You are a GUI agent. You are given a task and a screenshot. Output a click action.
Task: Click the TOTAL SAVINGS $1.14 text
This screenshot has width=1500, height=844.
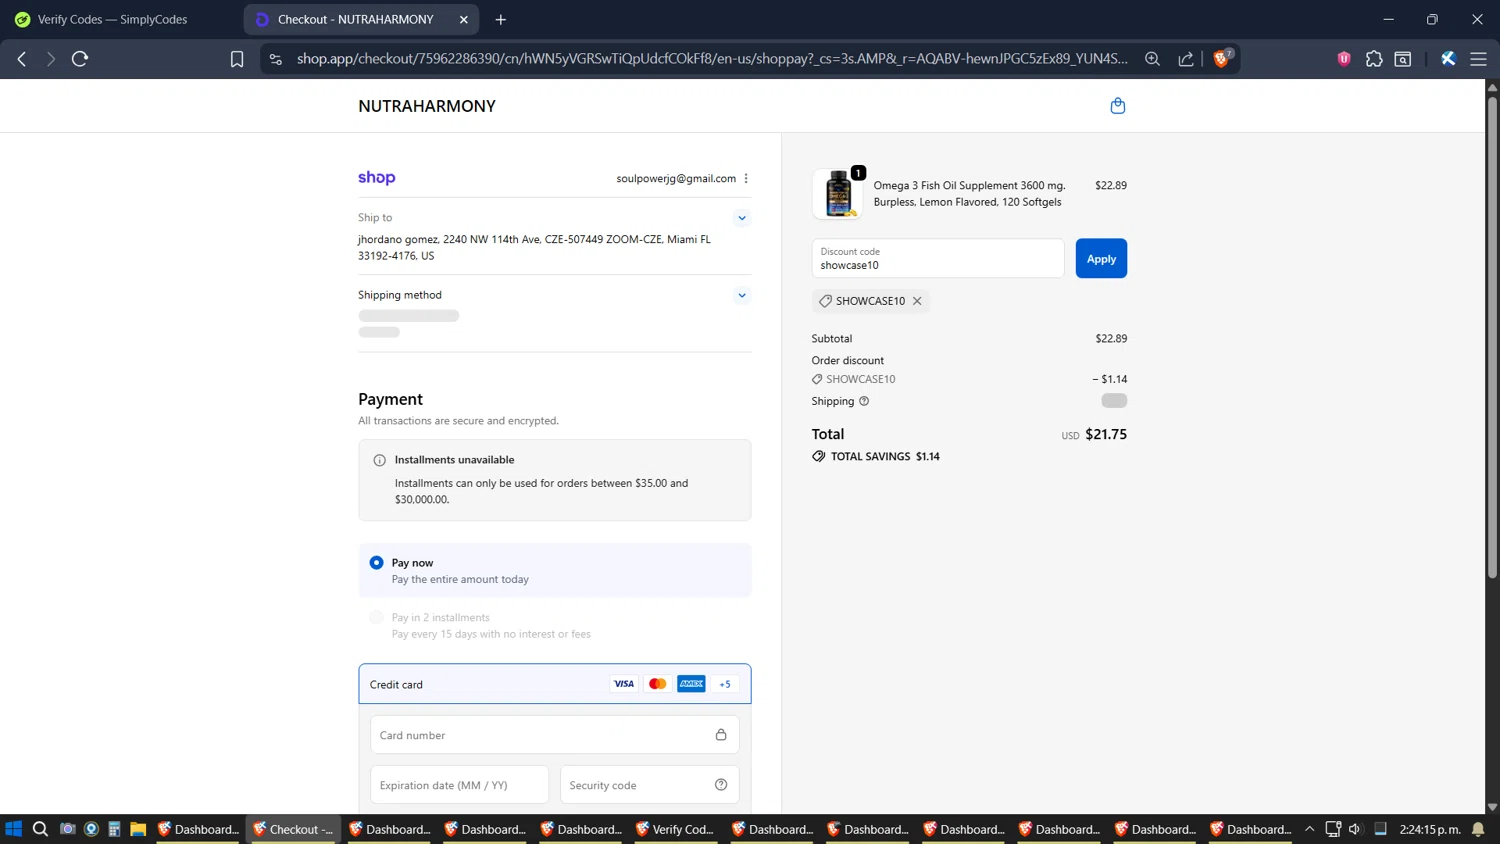pyautogui.click(x=885, y=456)
